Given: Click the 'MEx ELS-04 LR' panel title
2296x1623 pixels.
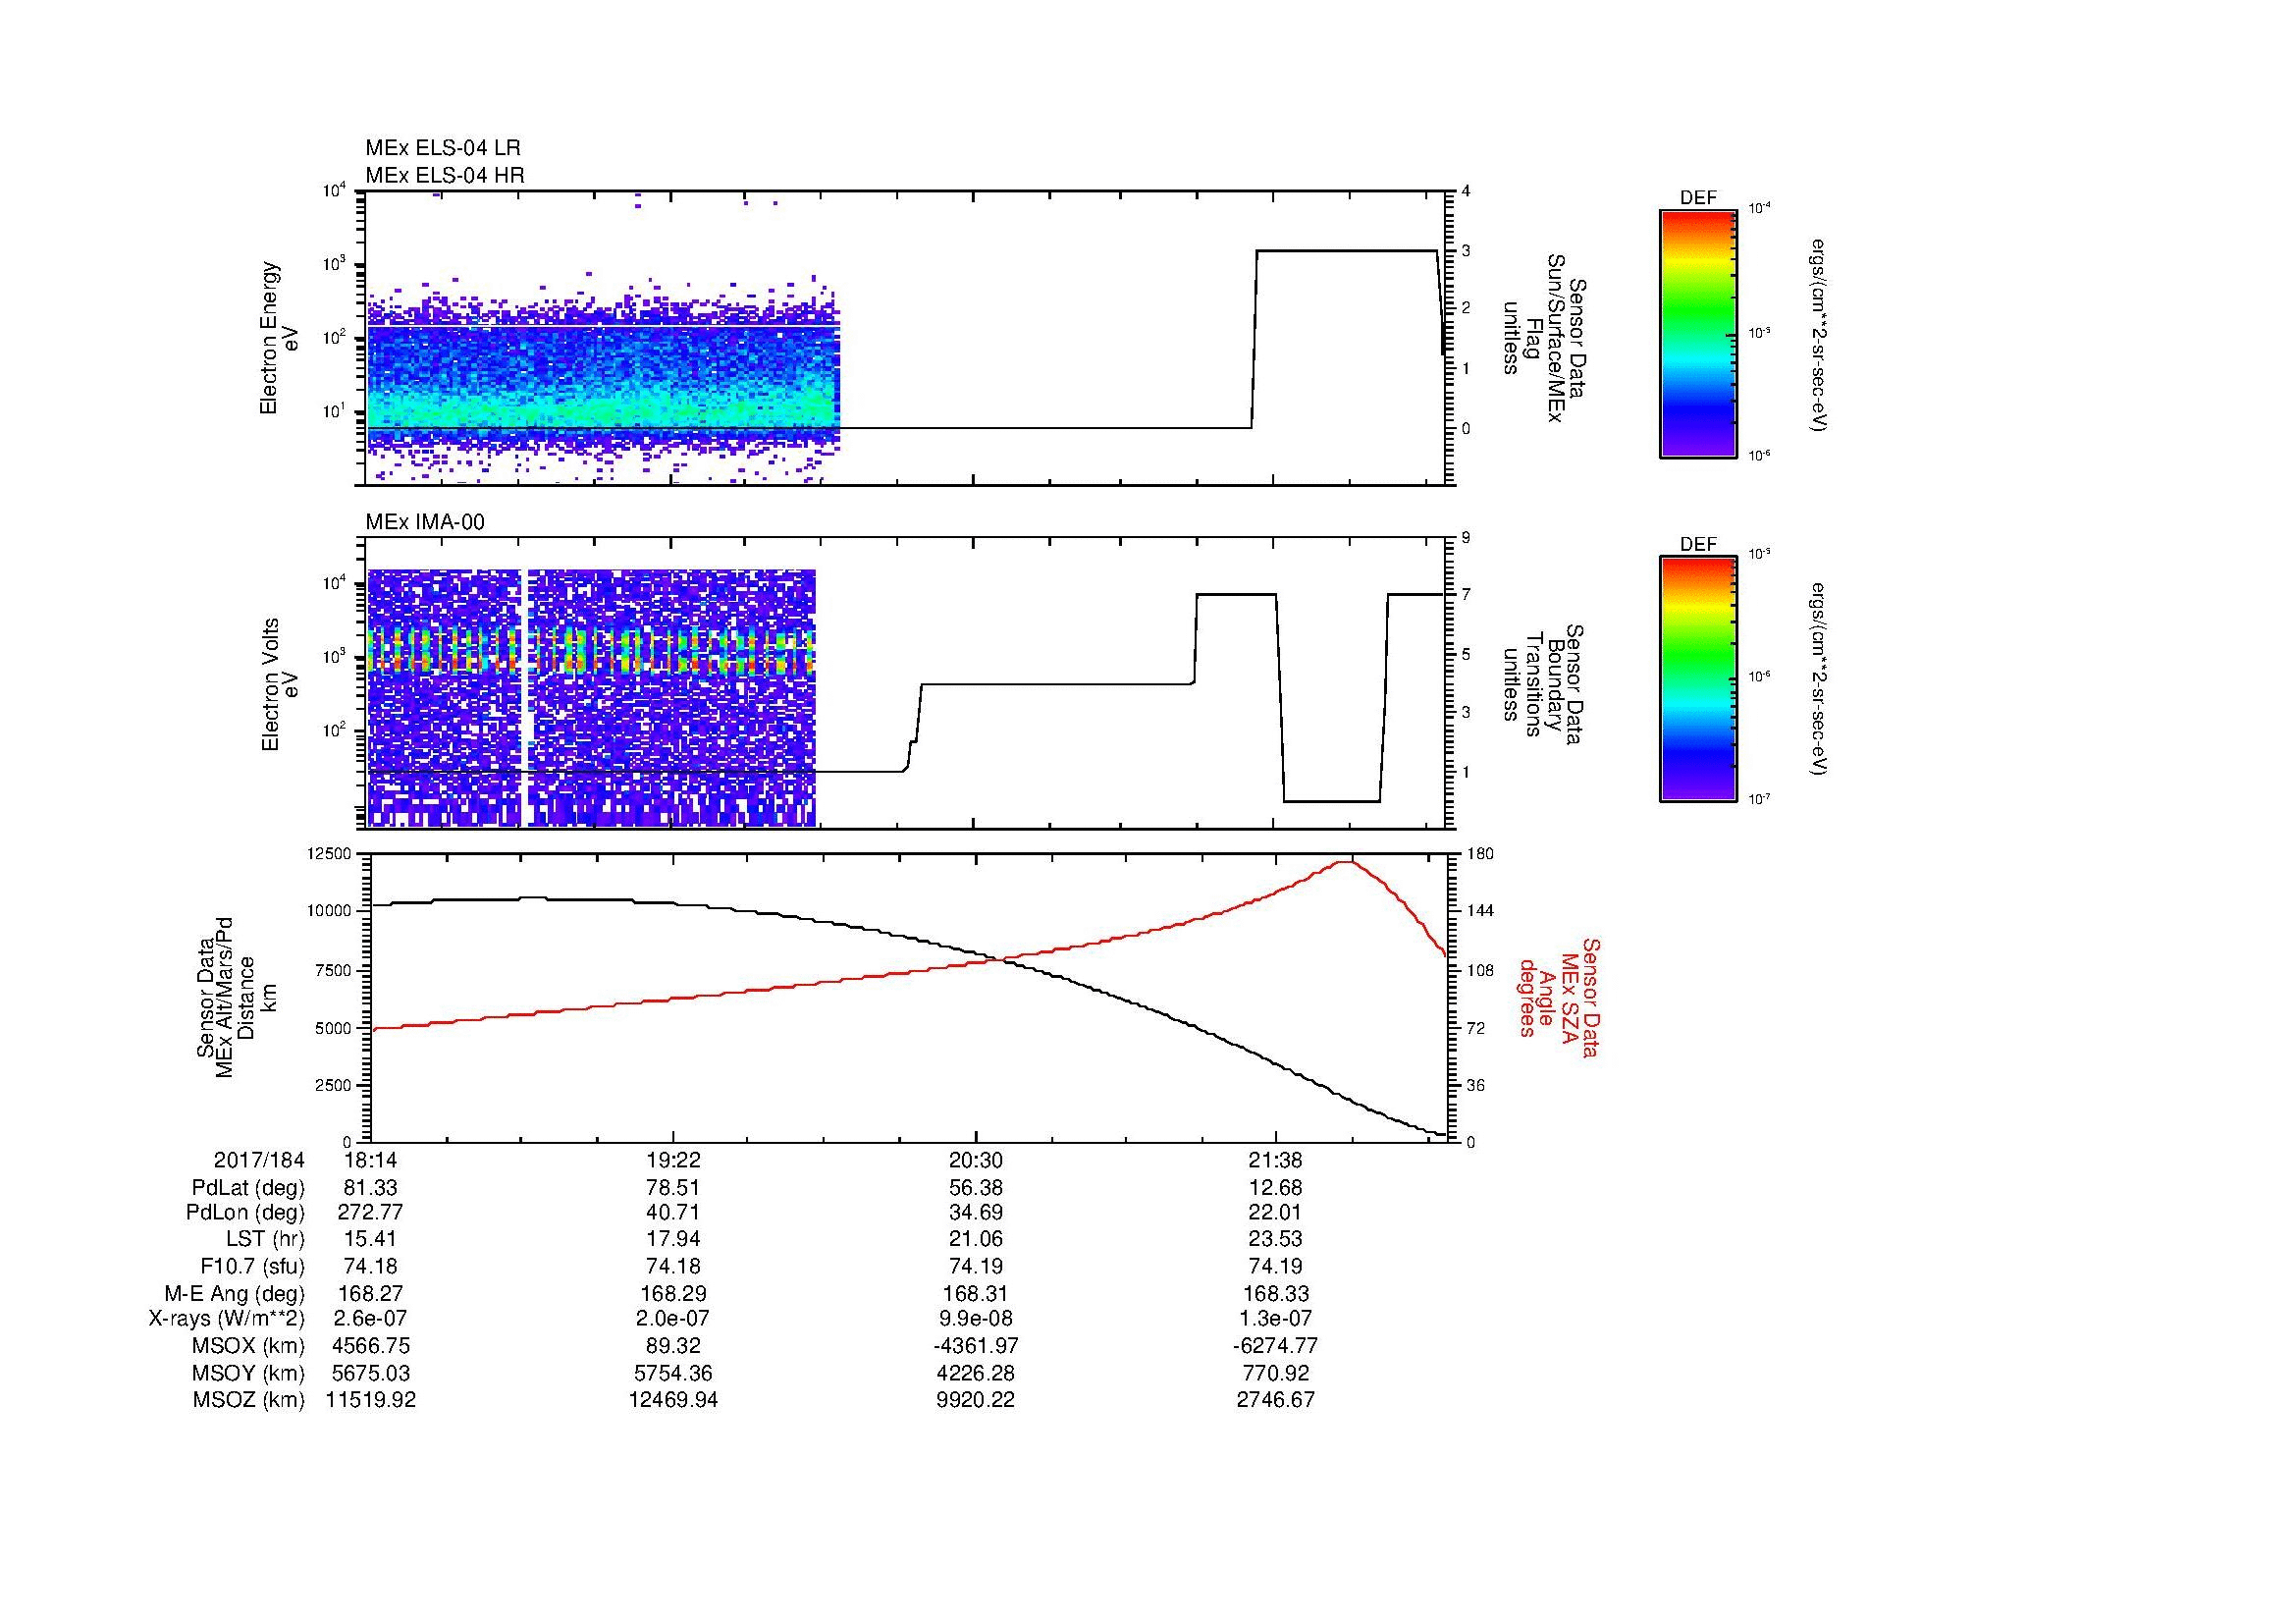Looking at the screenshot, I should [443, 148].
